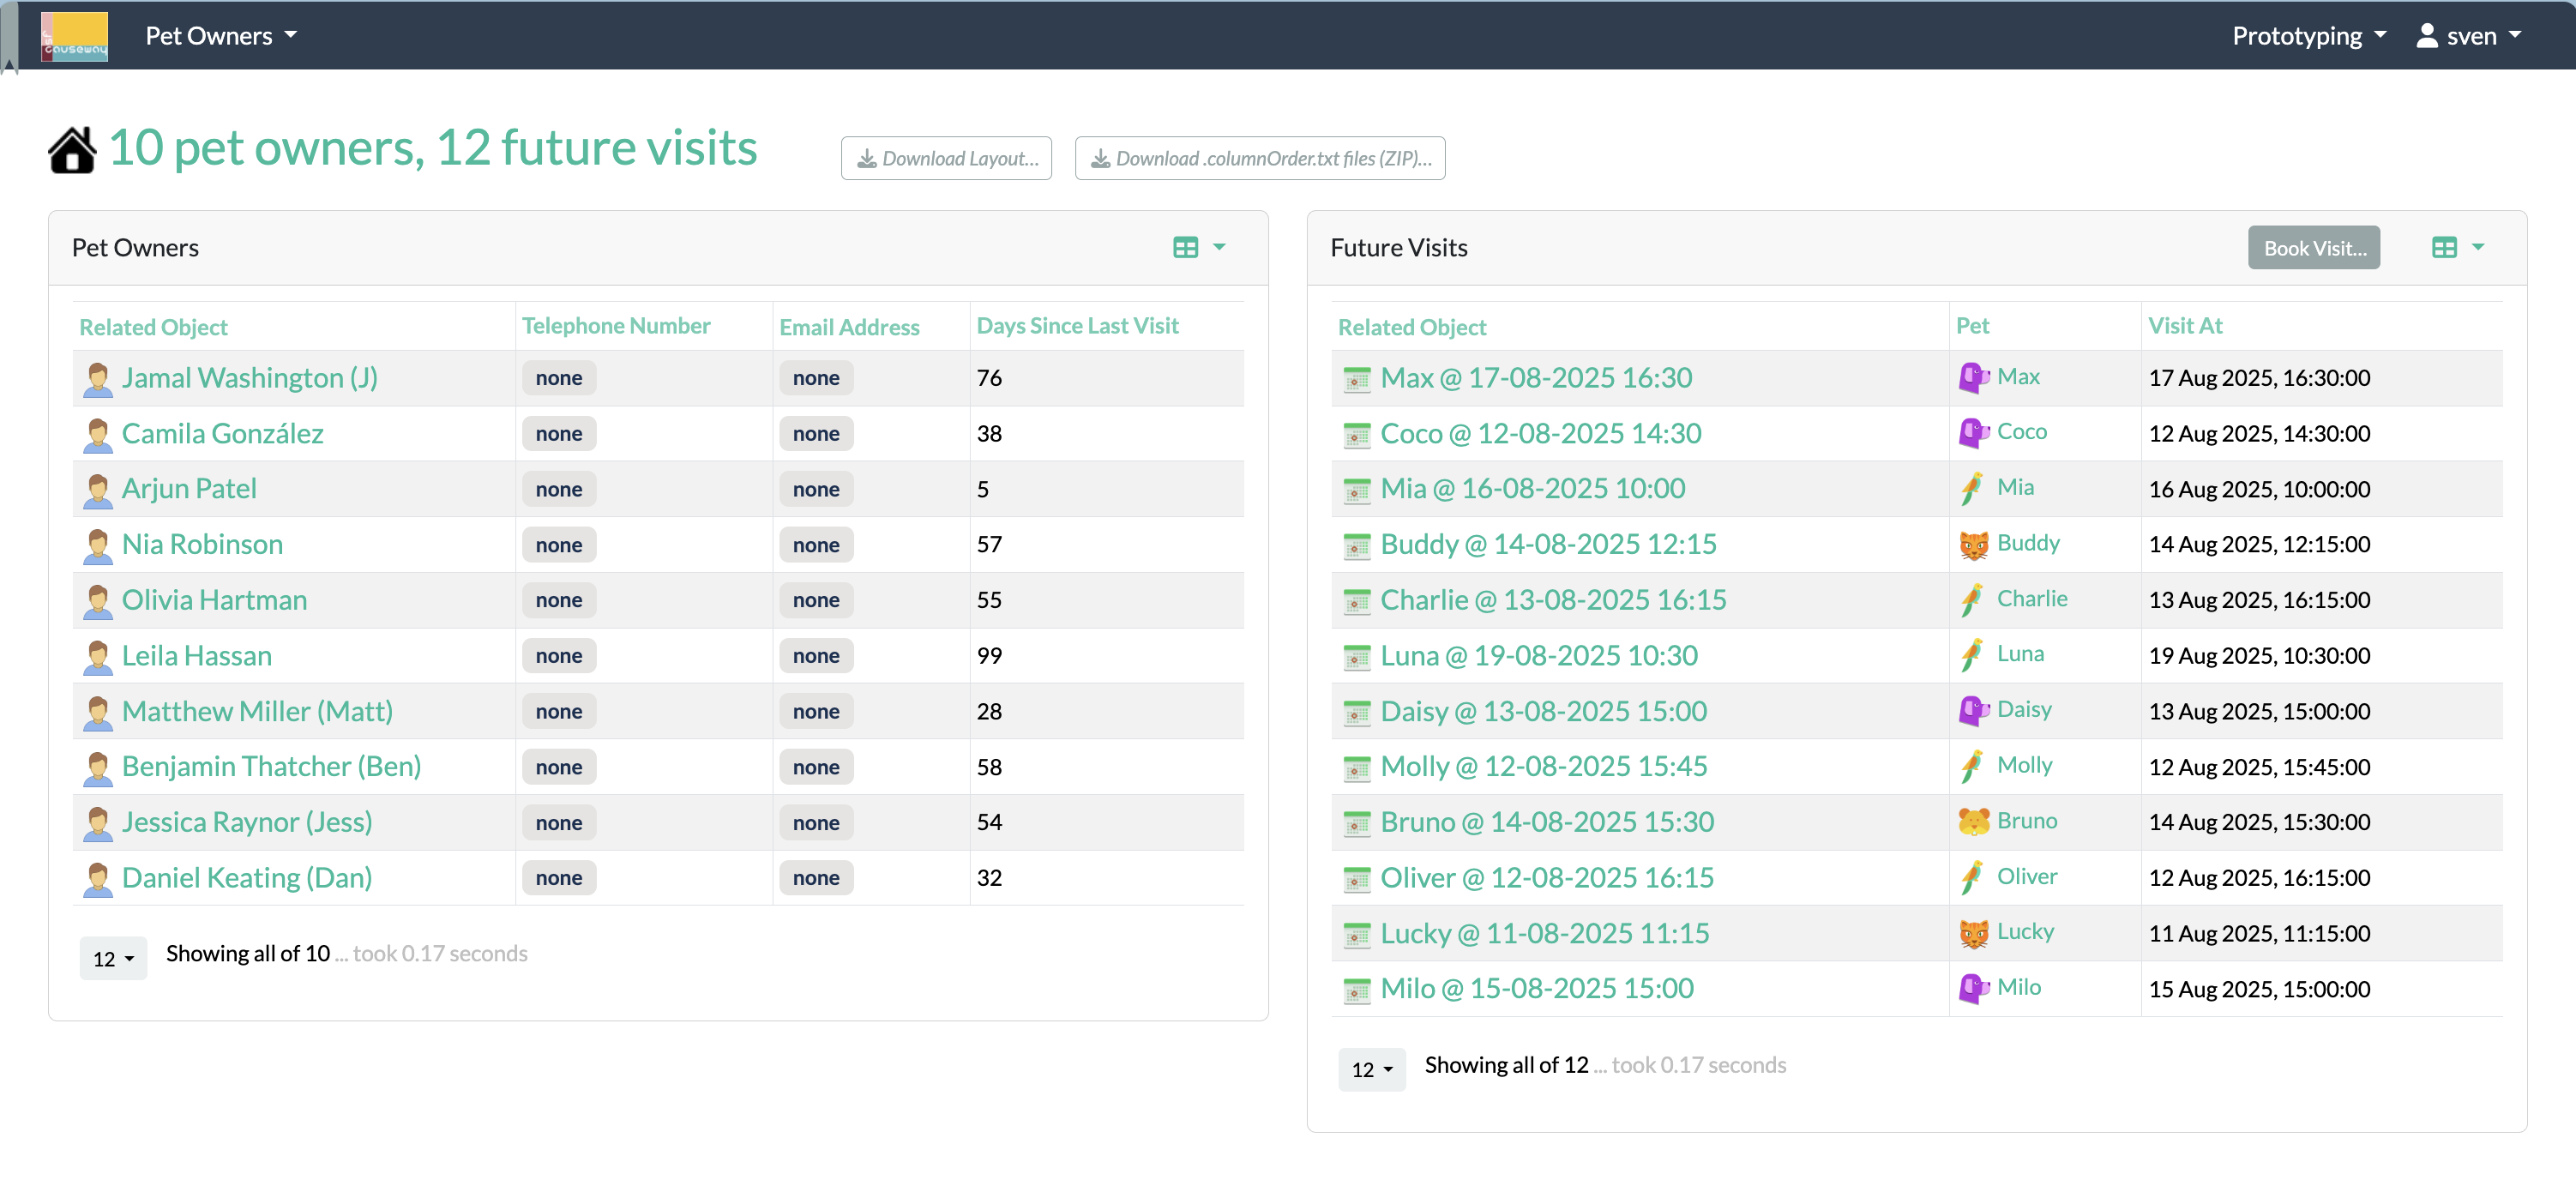This screenshot has height=1180, width=2576.
Task: Click the hamster icon next to Bruno
Action: [1973, 821]
